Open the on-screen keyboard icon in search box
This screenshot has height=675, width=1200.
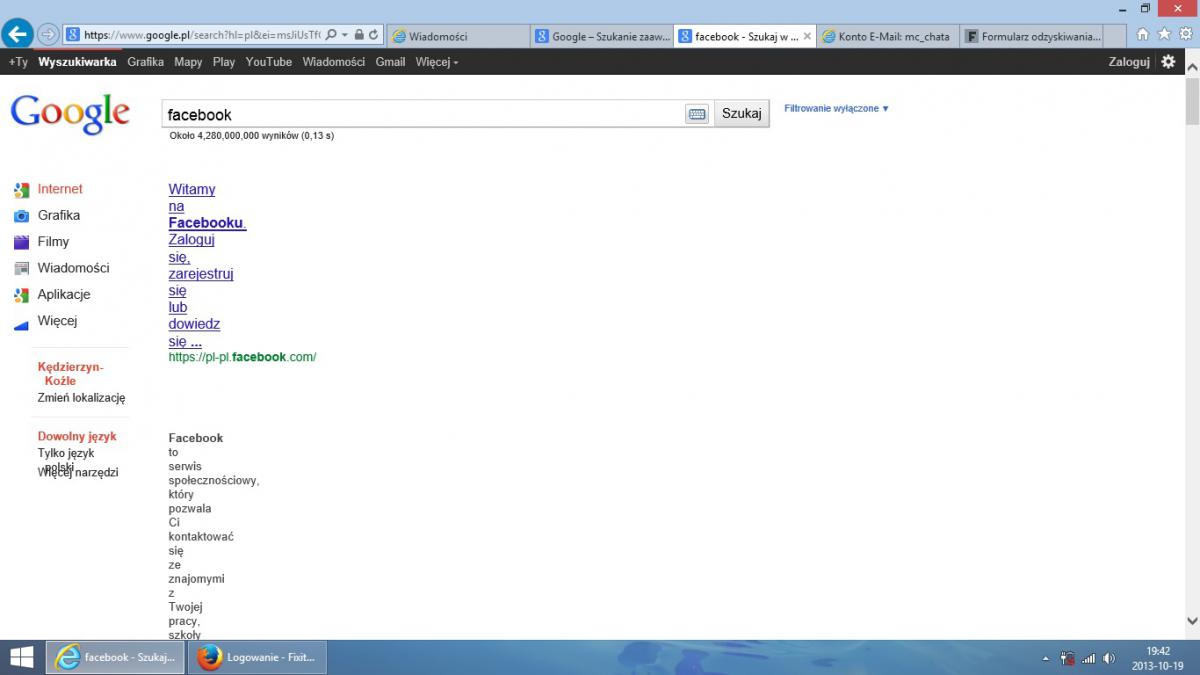(x=697, y=114)
